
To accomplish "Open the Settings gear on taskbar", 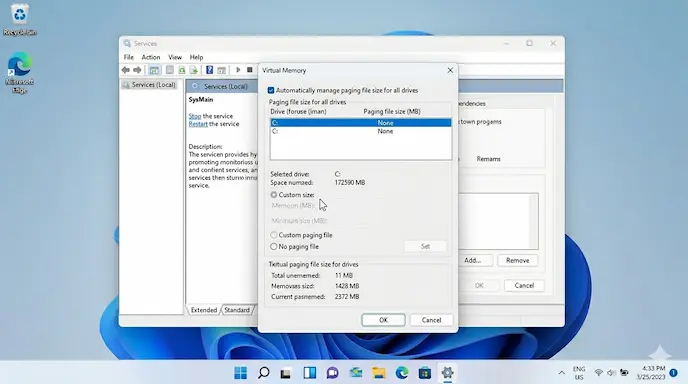I will click(x=448, y=373).
